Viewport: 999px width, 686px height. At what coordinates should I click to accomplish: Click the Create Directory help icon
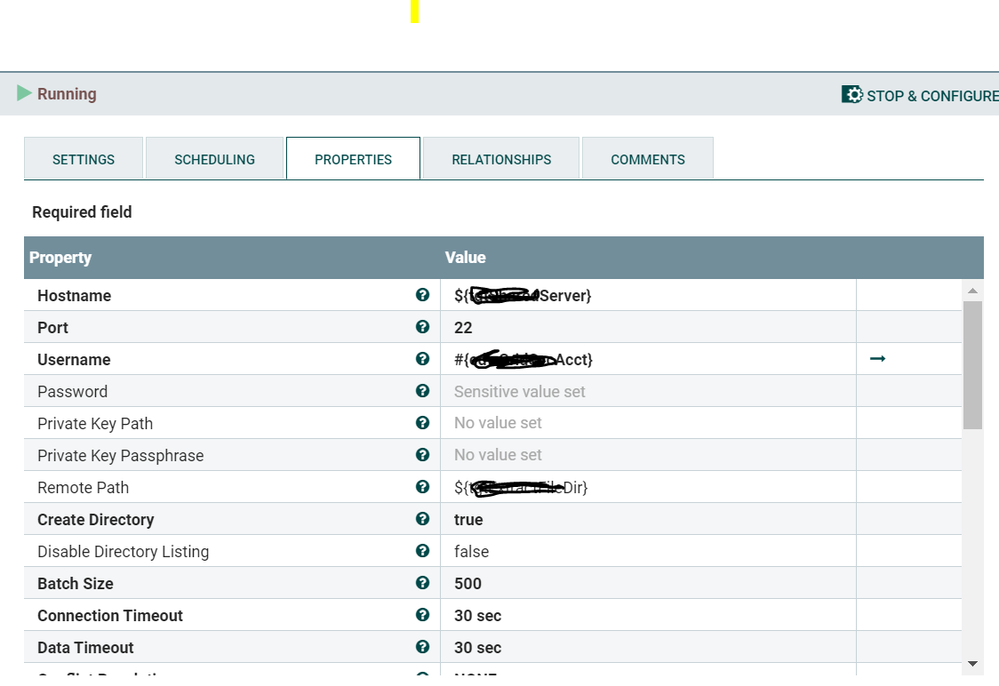click(x=422, y=518)
